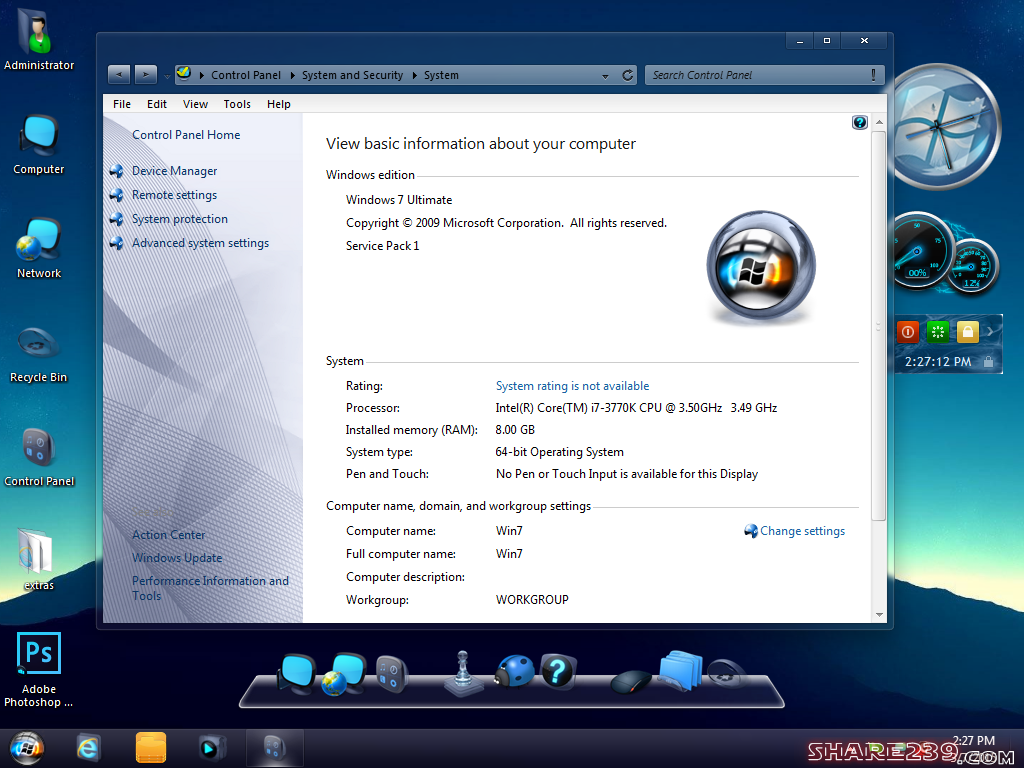Open the View menu
1024x768 pixels.
click(x=195, y=104)
